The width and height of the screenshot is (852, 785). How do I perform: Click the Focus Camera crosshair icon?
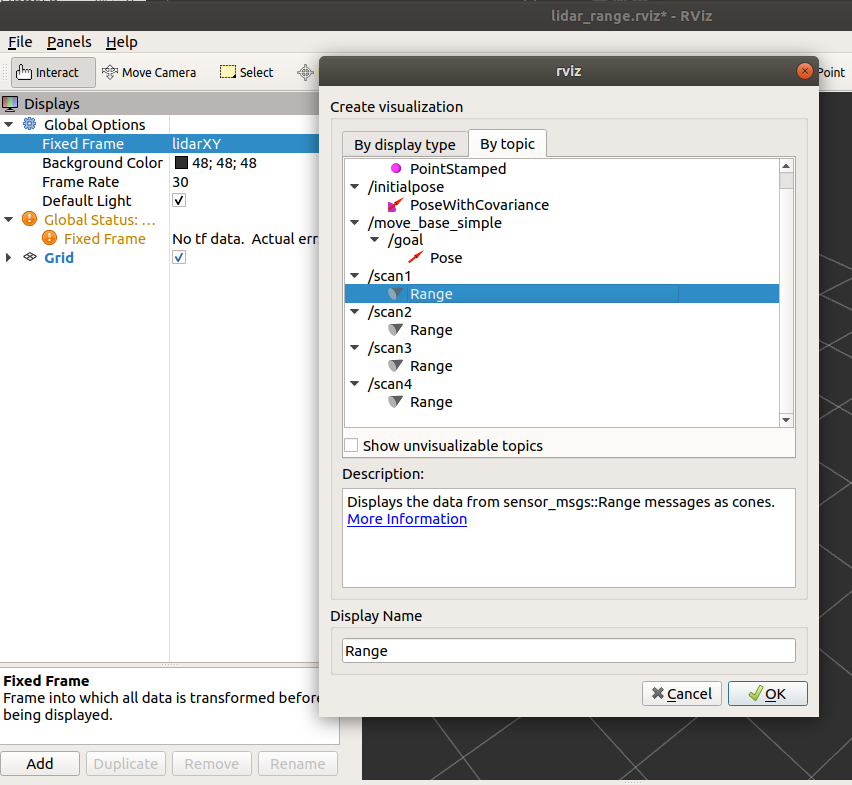click(x=305, y=72)
